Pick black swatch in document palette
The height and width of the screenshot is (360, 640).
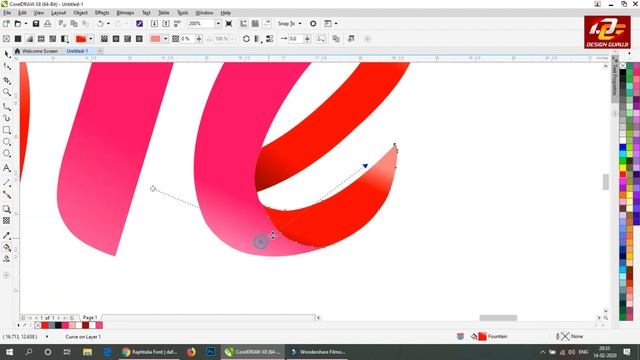[x=58, y=325]
